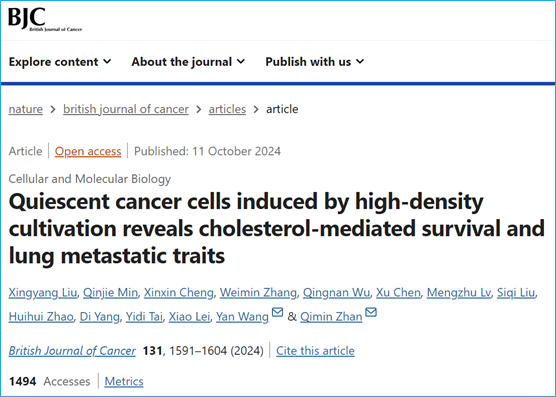Go to the nature breadcrumb link
This screenshot has width=556, height=397.
click(x=26, y=109)
